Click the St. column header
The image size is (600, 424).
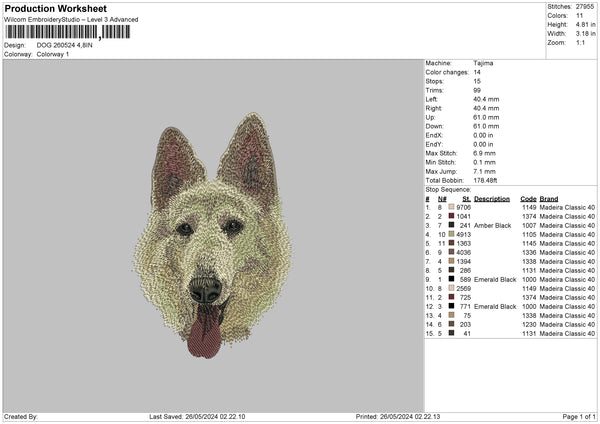coord(466,198)
